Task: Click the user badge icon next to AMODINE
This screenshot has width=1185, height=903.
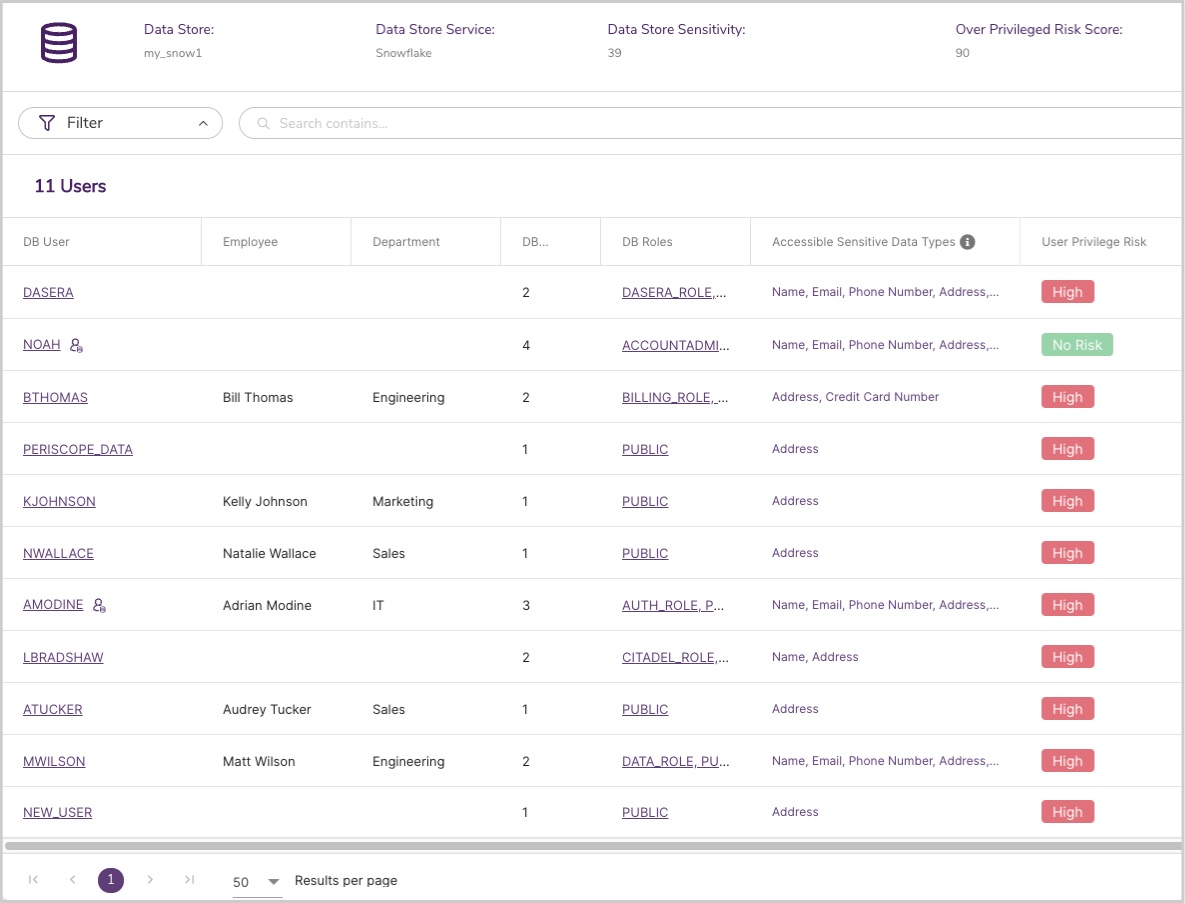Action: 99,606
